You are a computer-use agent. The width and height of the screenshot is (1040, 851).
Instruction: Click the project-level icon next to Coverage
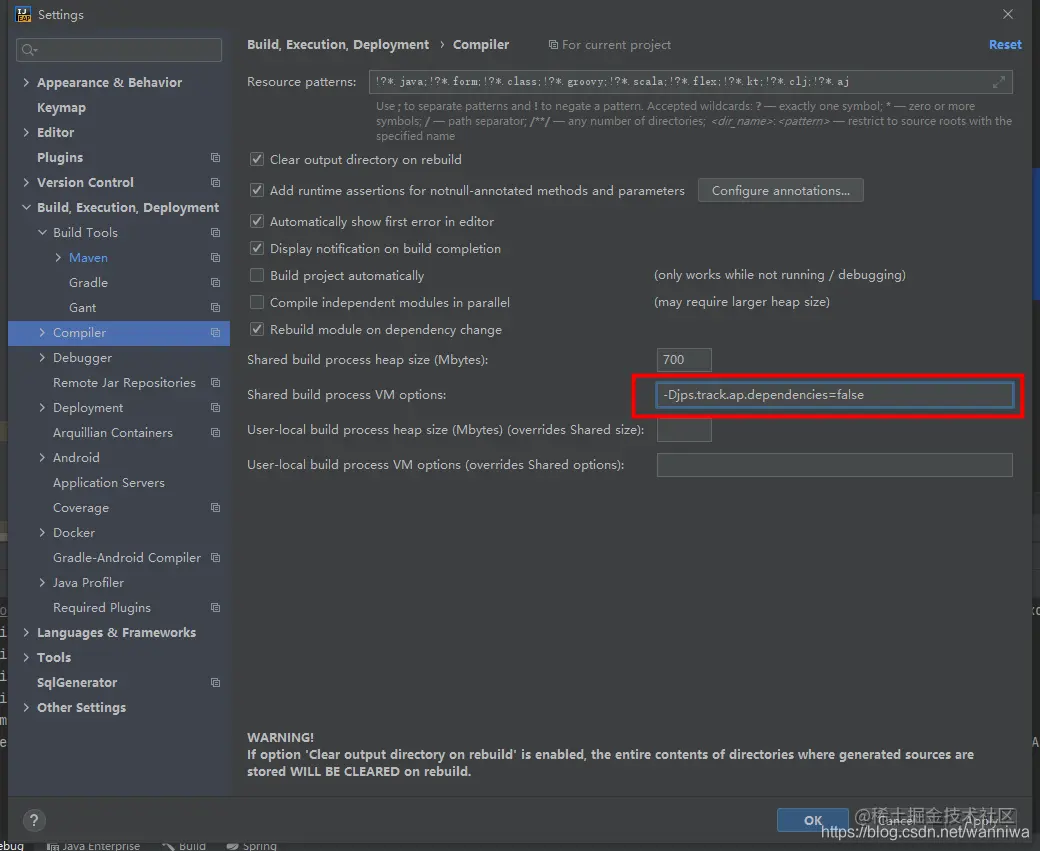tap(216, 507)
